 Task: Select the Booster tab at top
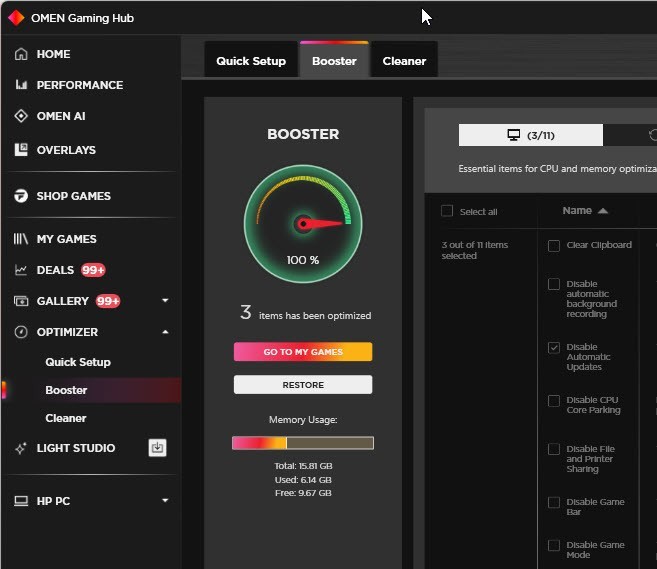click(334, 61)
